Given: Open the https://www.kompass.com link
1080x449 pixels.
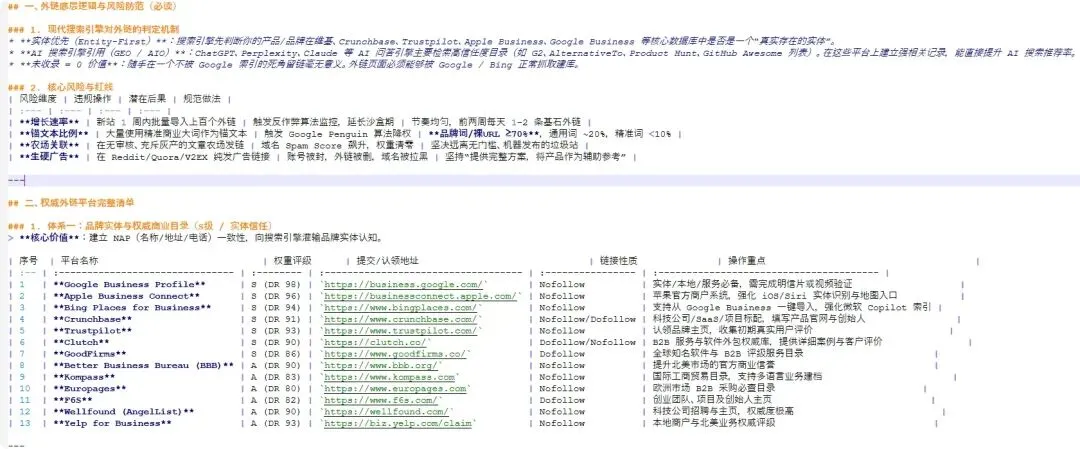Looking at the screenshot, I should tap(389, 377).
